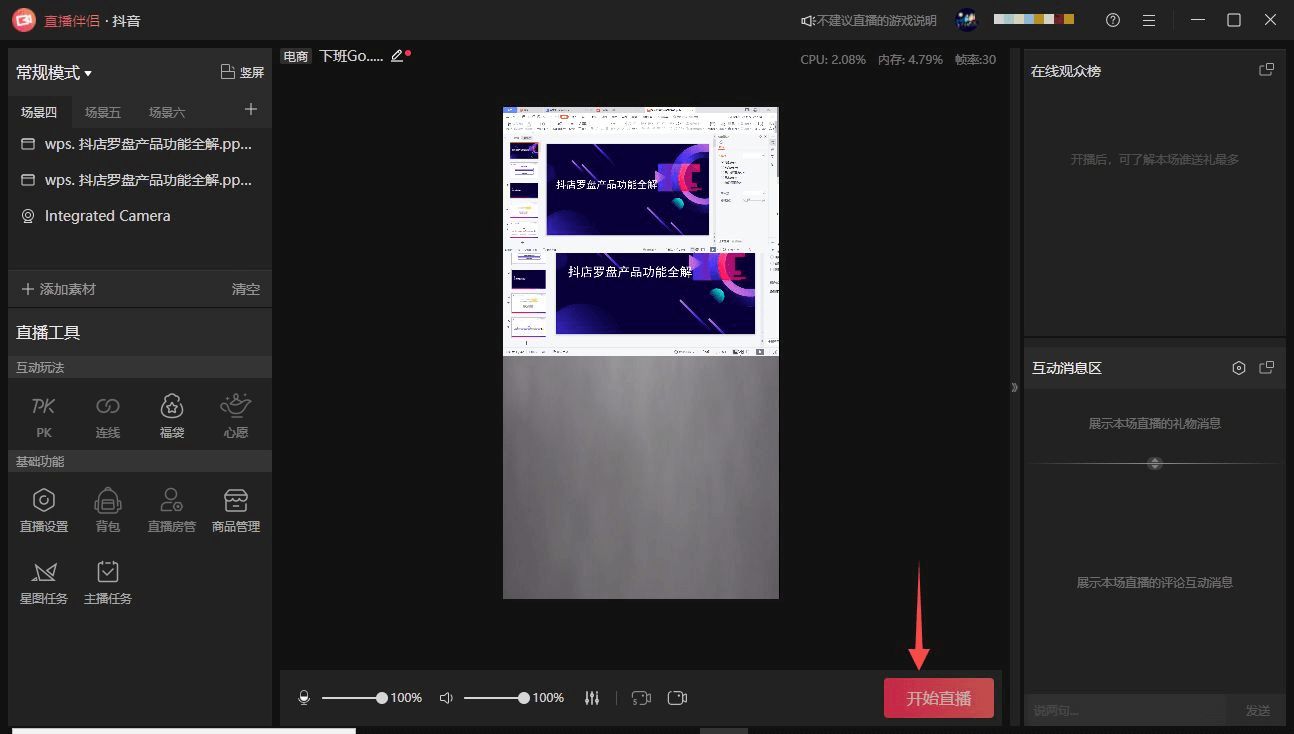Open the help question mark icon

pyautogui.click(x=1113, y=20)
